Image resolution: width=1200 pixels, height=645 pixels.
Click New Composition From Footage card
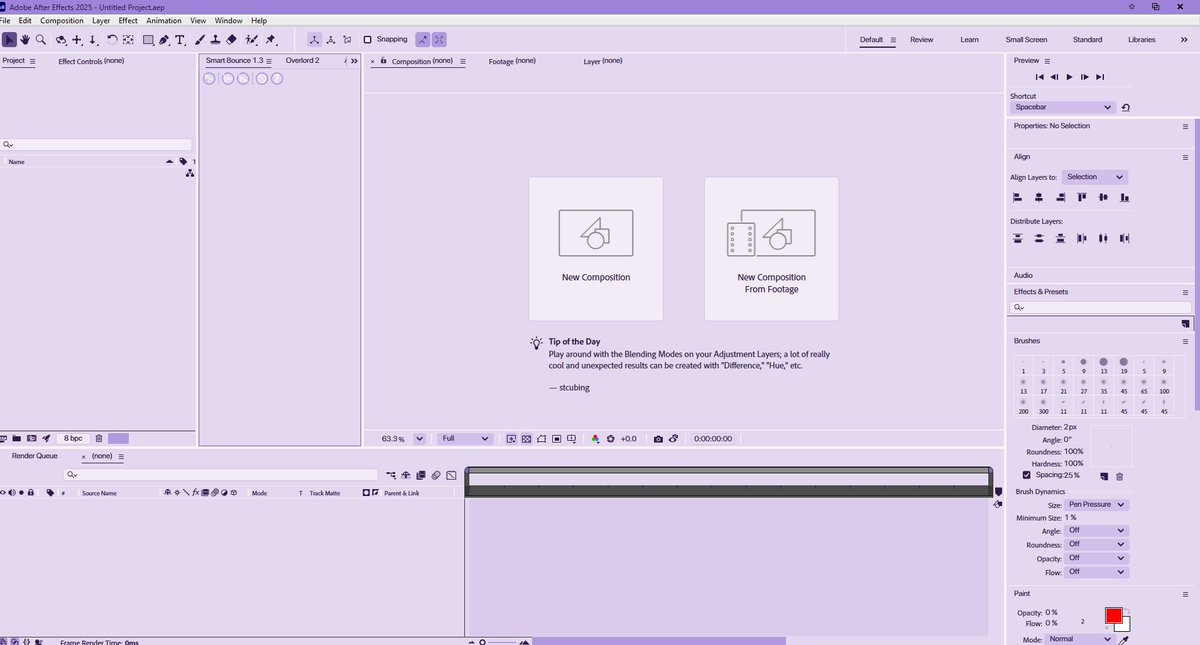pyautogui.click(x=772, y=249)
